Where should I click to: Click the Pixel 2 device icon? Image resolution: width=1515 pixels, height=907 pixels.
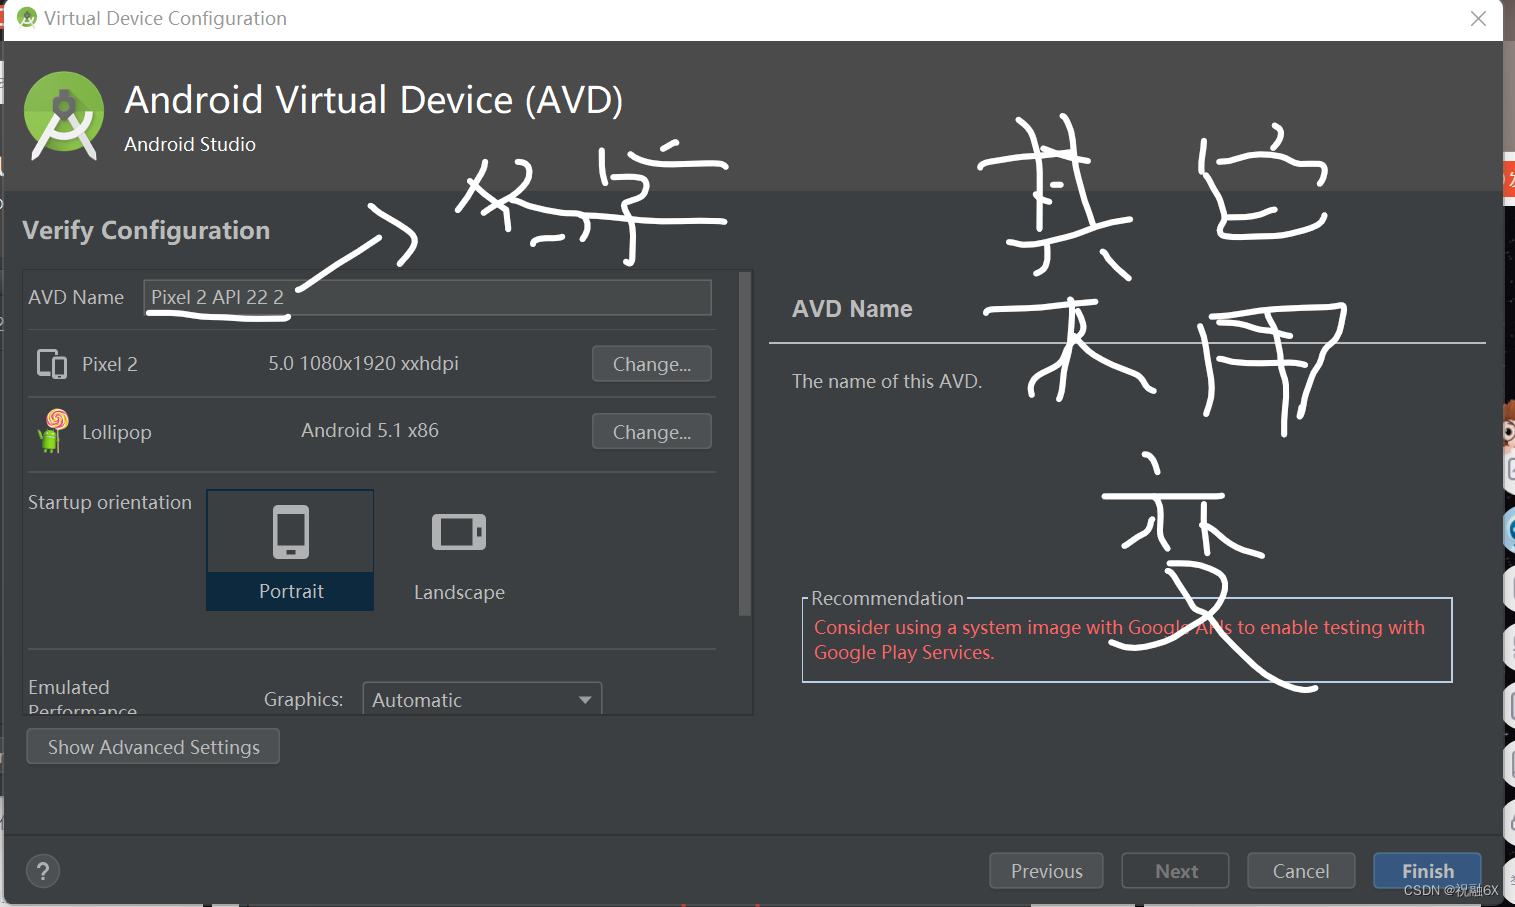pos(51,364)
